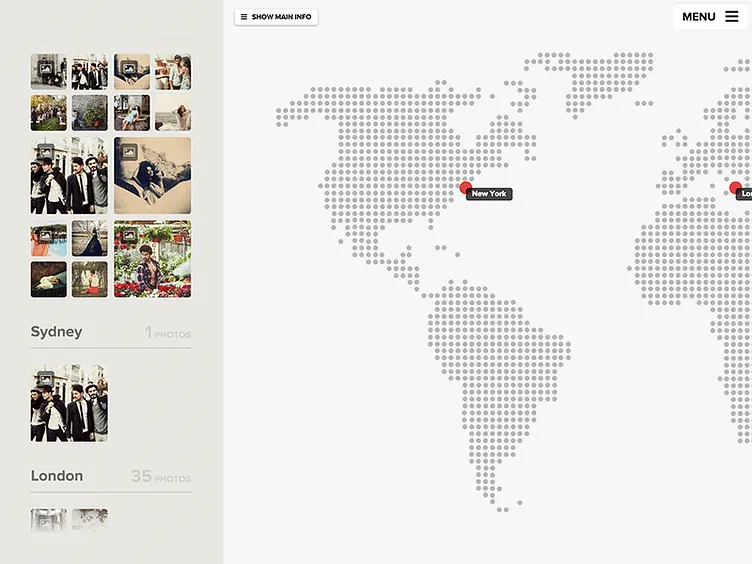This screenshot has width=752, height=564.
Task: Click the 35 Photos count for London
Action: tap(160, 477)
